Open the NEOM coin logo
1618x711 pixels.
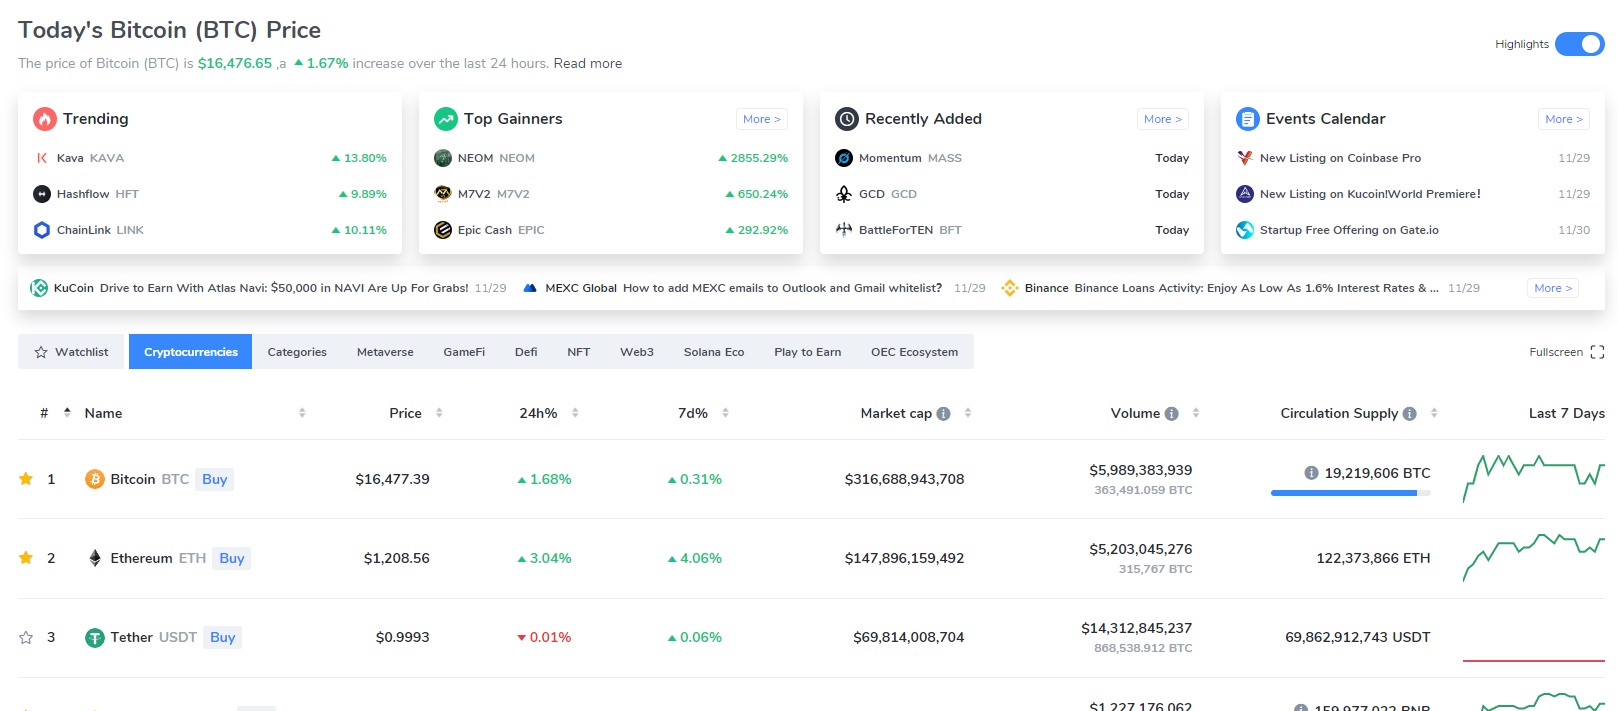[x=443, y=158]
